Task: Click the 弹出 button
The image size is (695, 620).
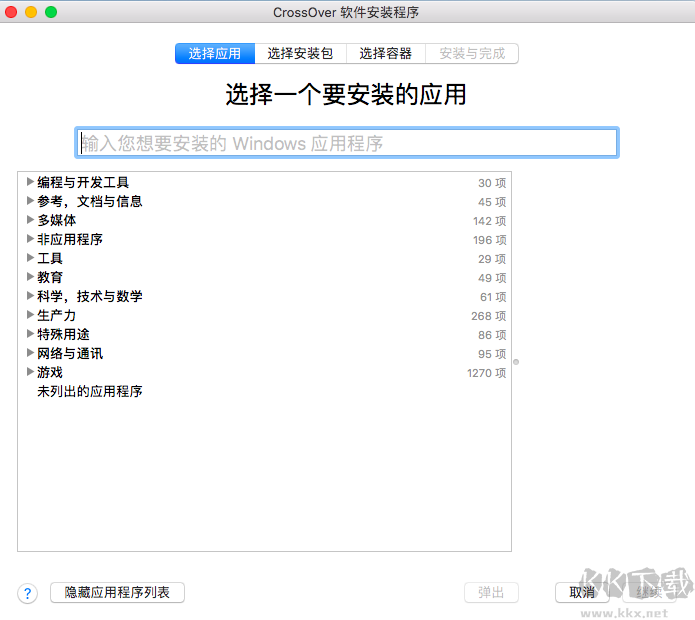Action: (491, 593)
